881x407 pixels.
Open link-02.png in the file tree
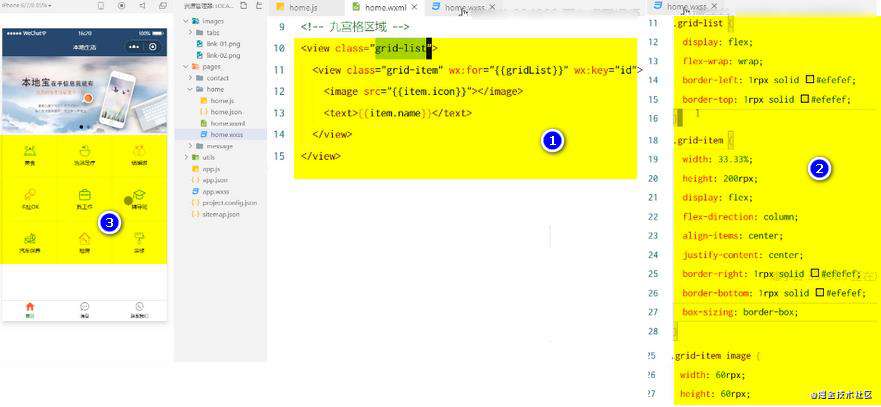(x=218, y=55)
